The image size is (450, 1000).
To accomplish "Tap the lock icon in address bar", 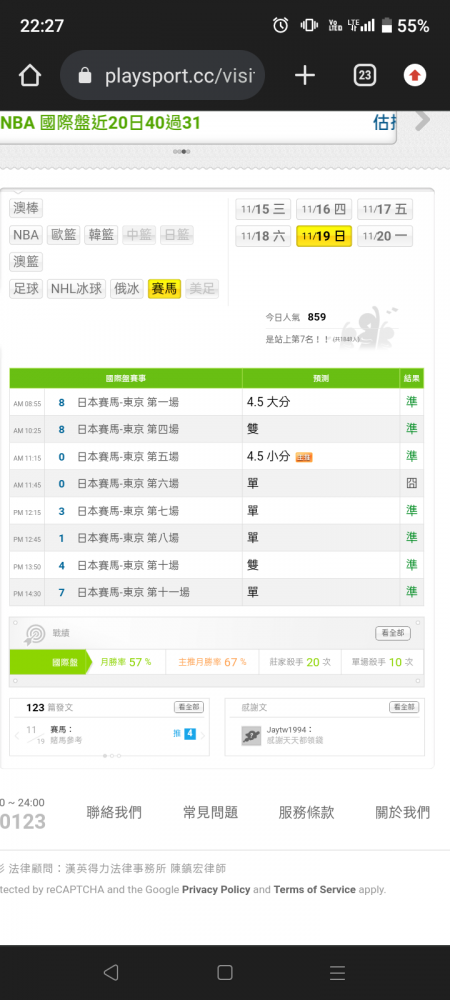I will [85, 77].
